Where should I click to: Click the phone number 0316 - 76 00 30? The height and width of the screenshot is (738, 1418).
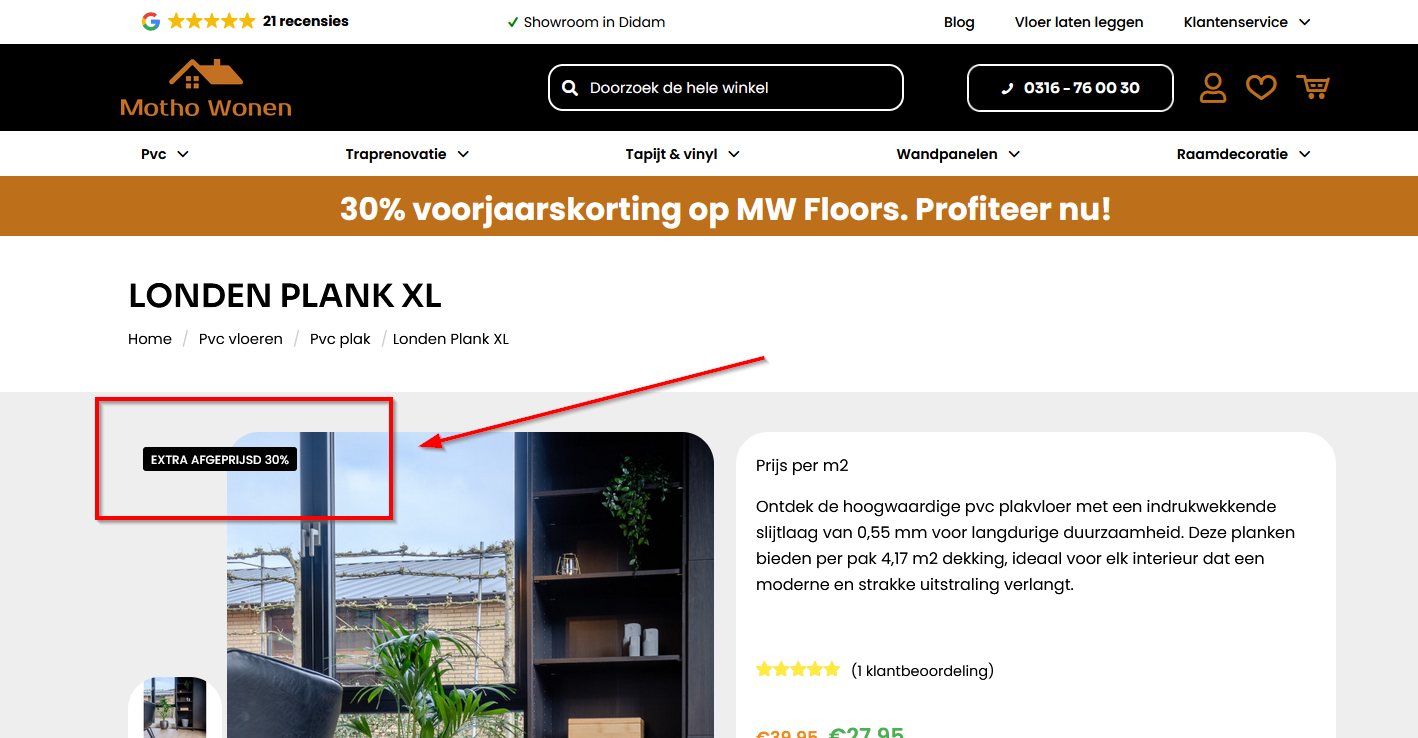pos(1070,88)
